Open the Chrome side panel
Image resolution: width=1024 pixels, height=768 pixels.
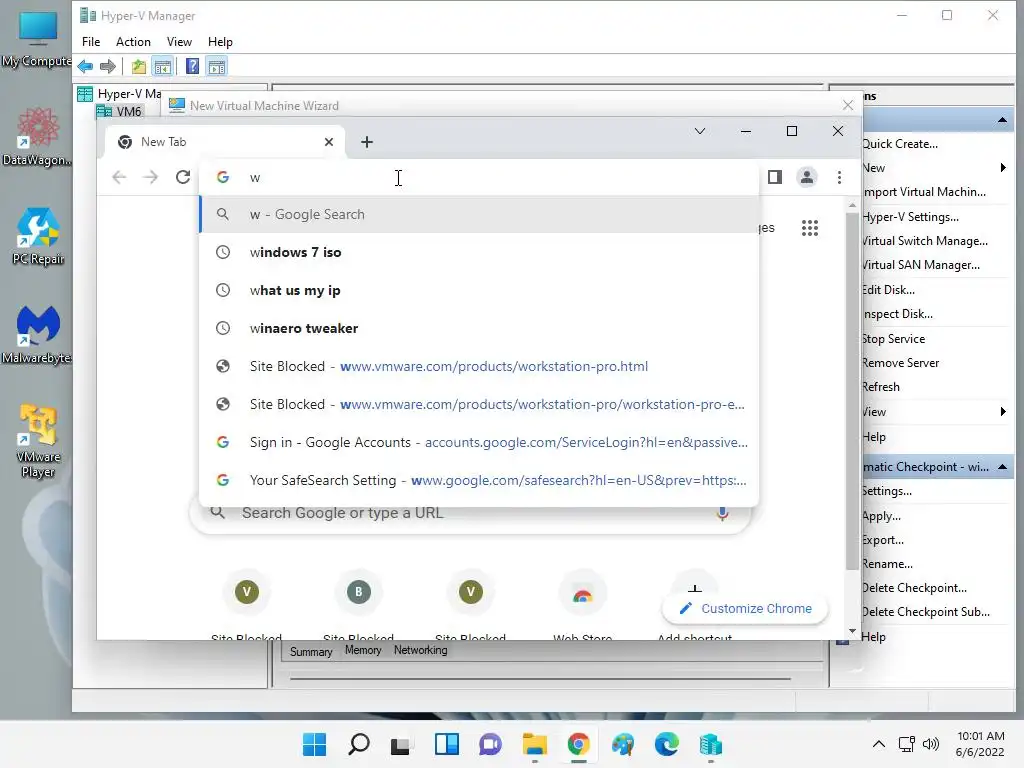click(x=775, y=177)
